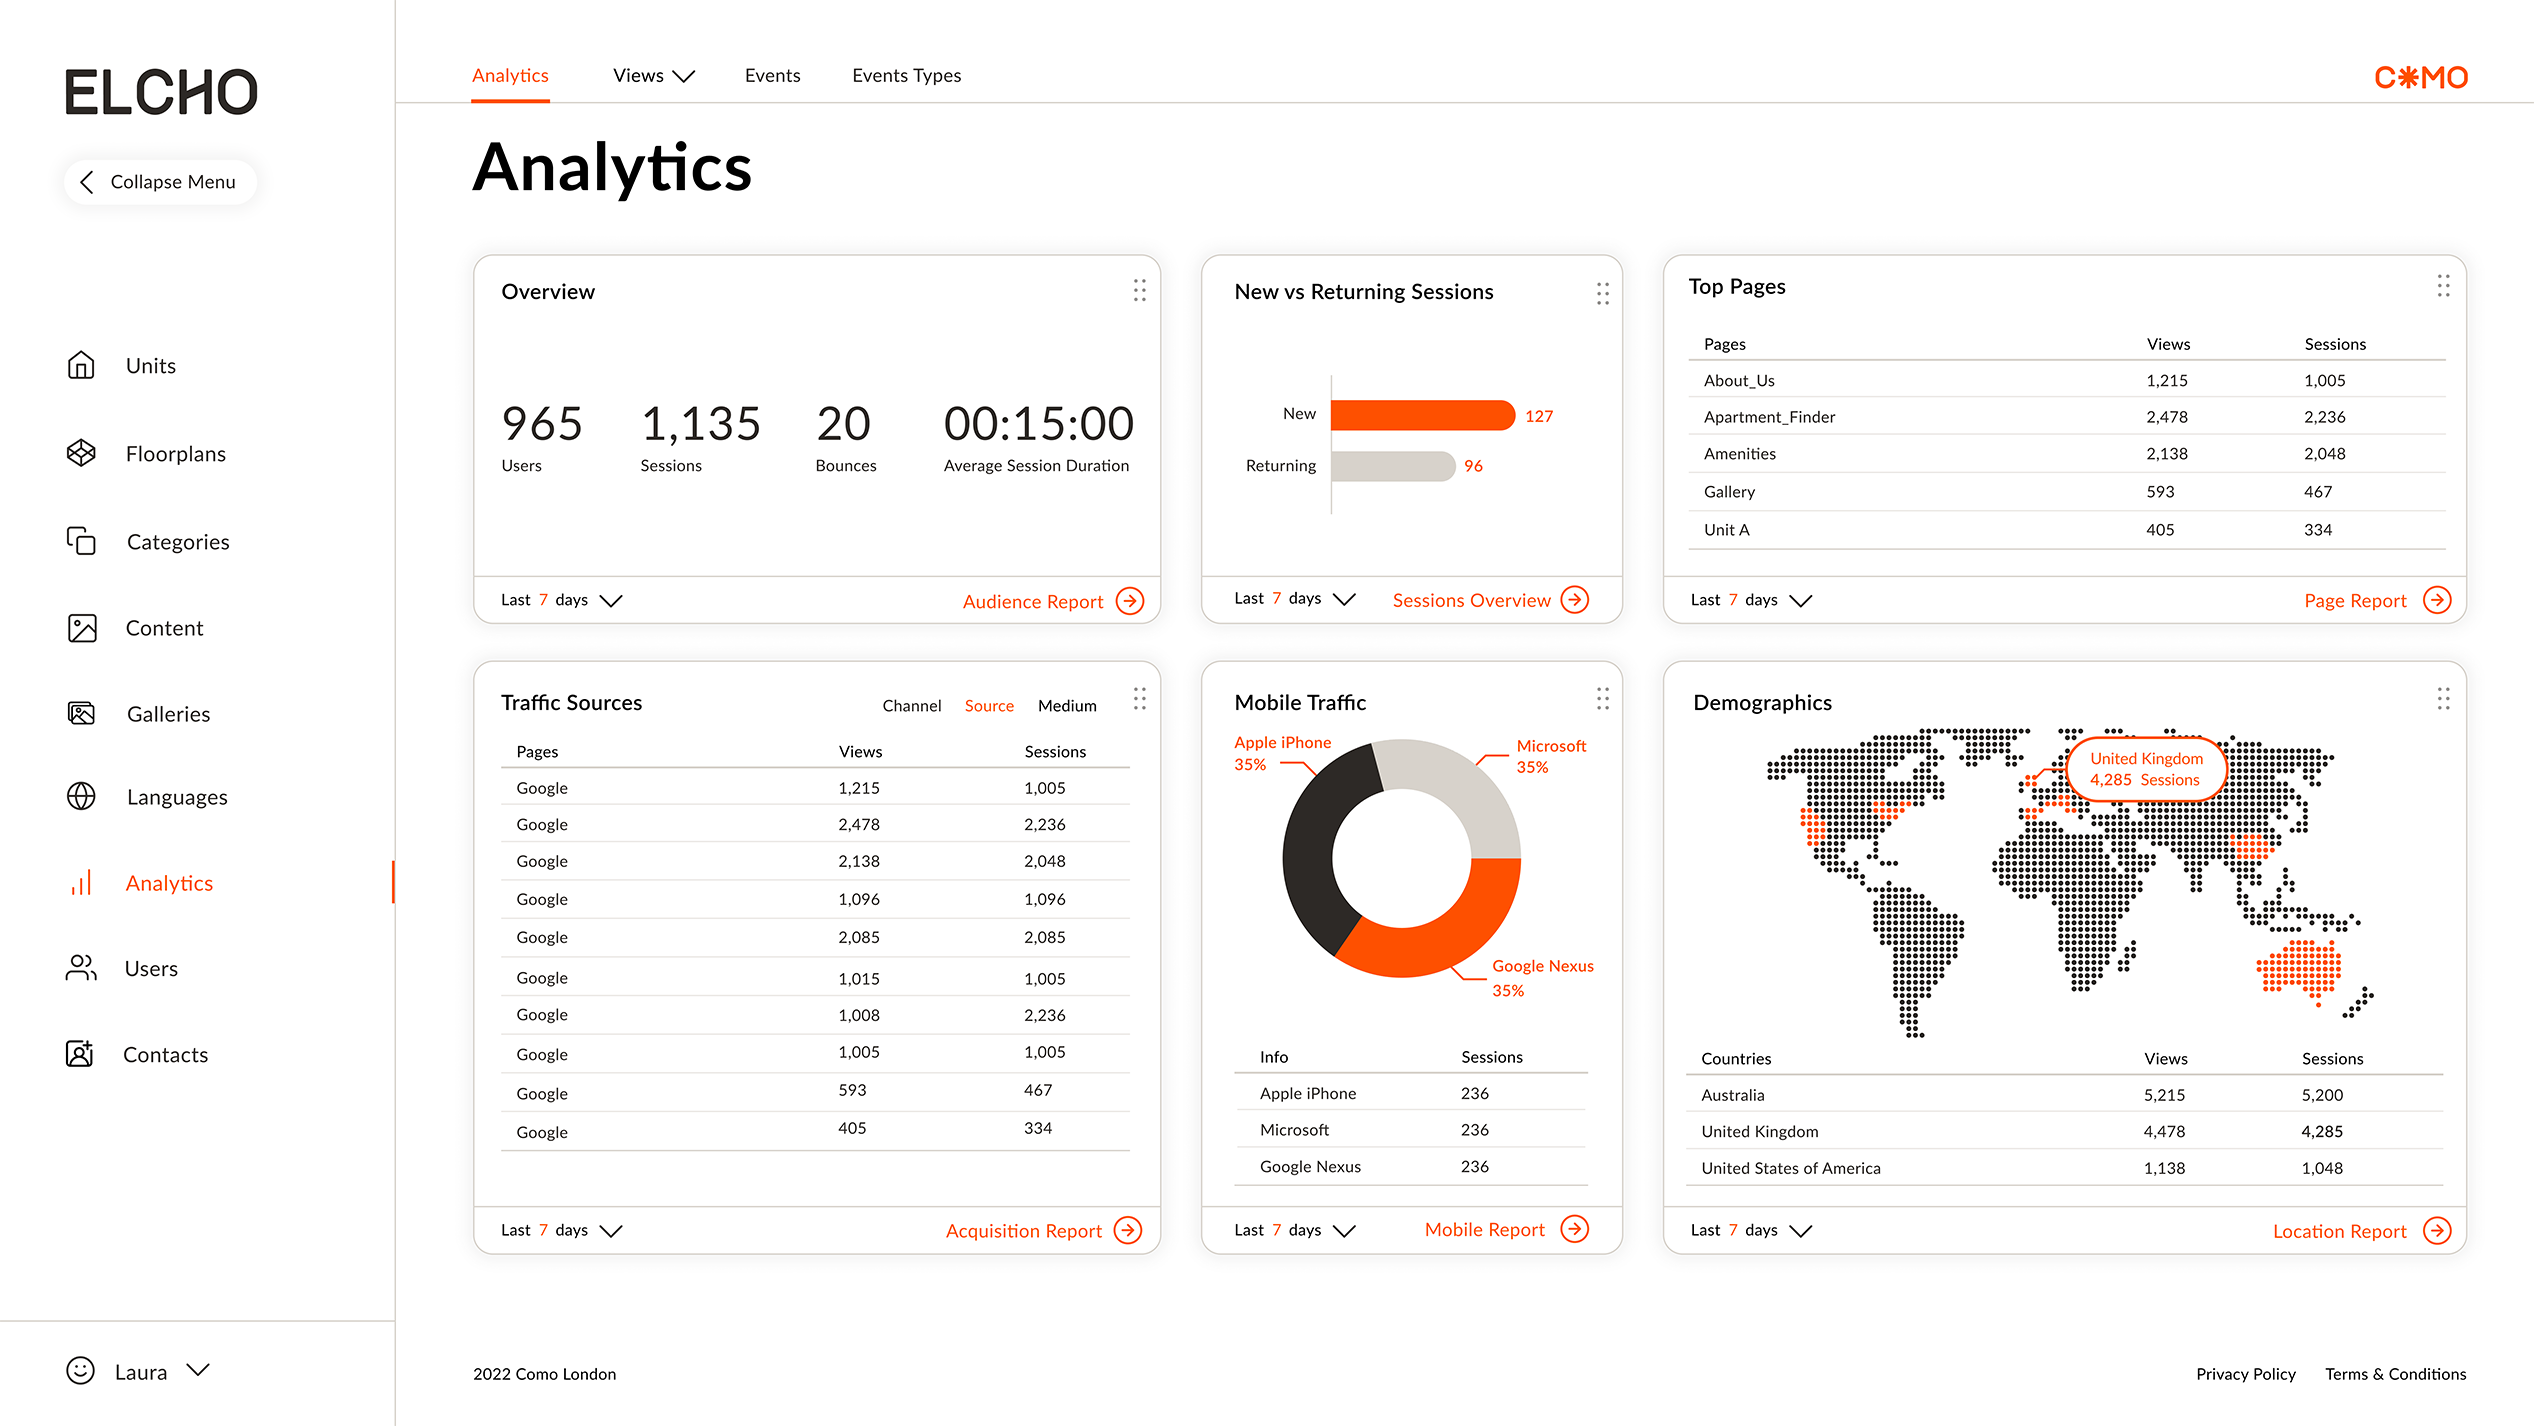This screenshot has height=1426, width=2534.
Task: Select the Languages globe icon
Action: click(x=81, y=796)
